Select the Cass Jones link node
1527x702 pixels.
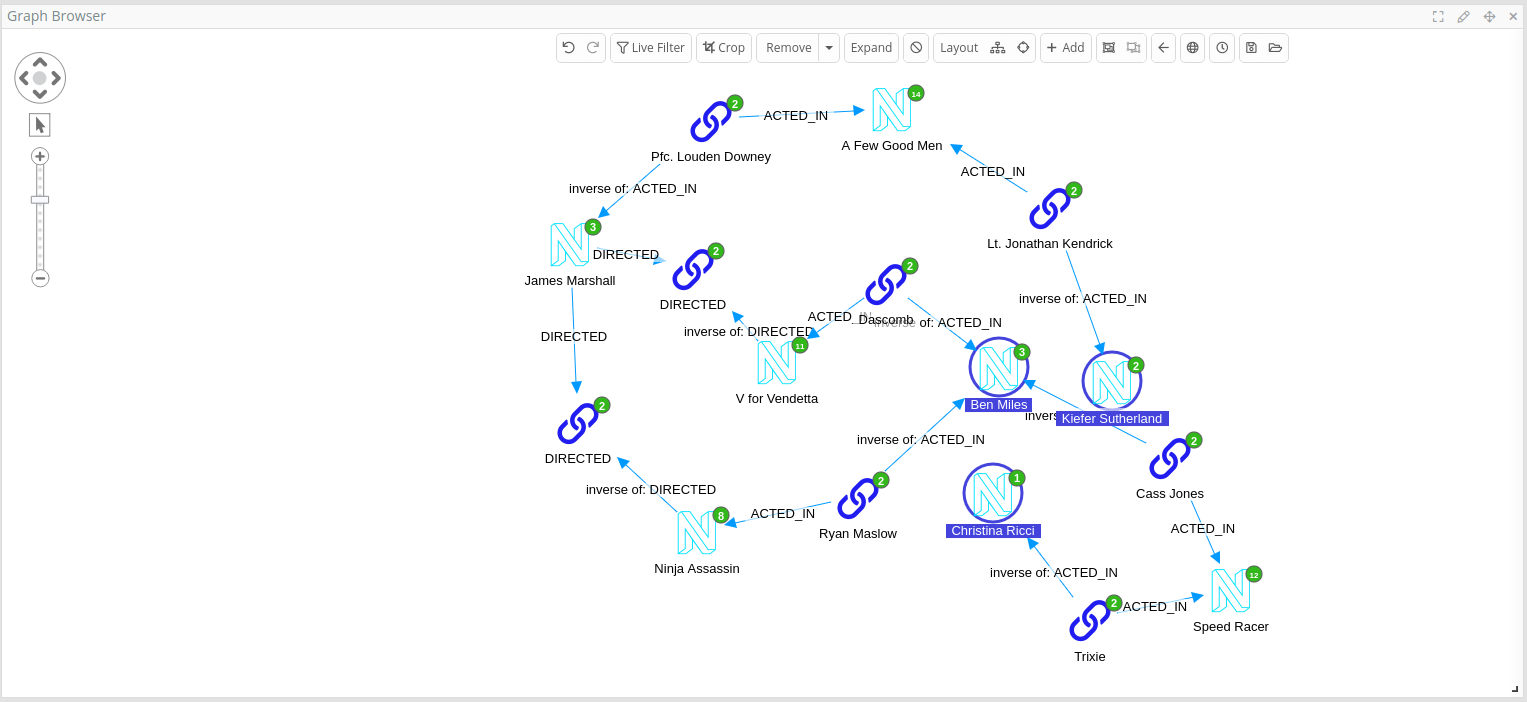click(1170, 459)
